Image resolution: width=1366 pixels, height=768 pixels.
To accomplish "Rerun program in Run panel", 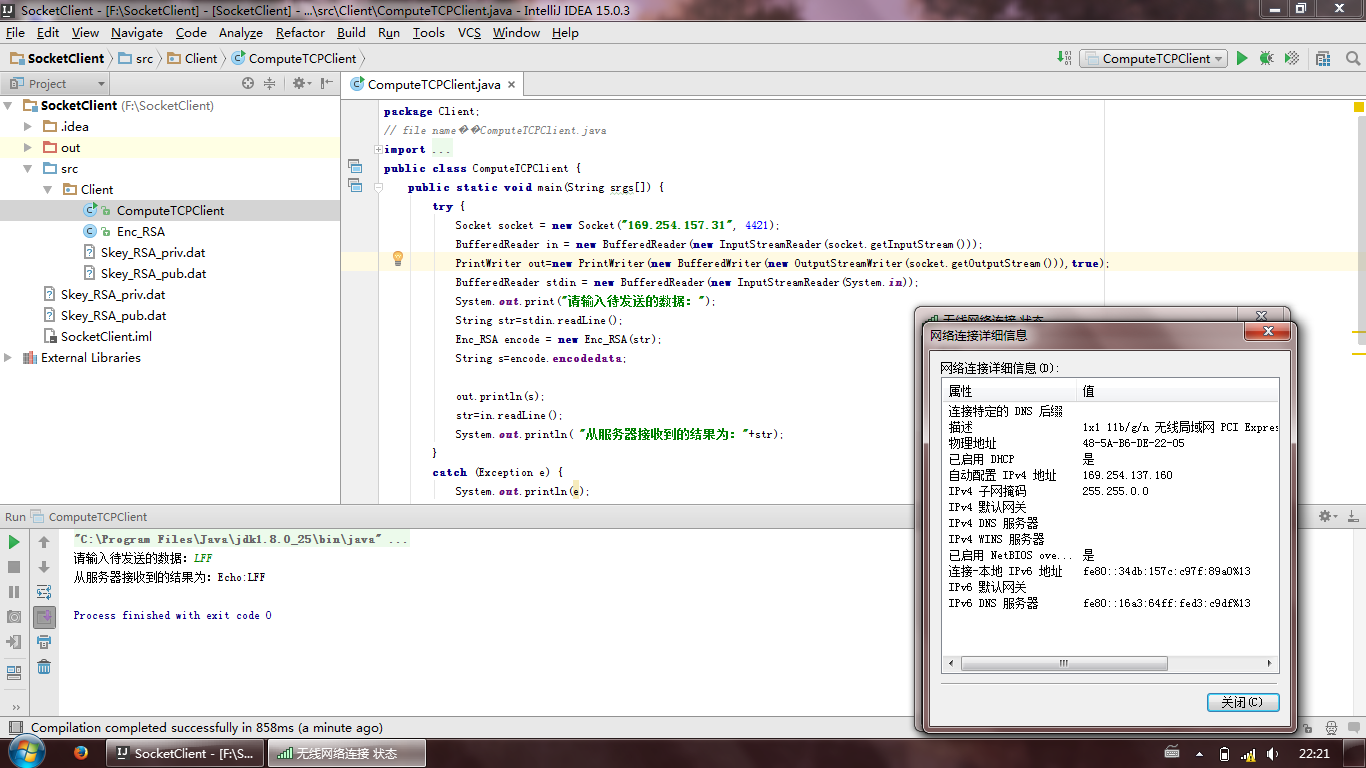I will point(14,542).
